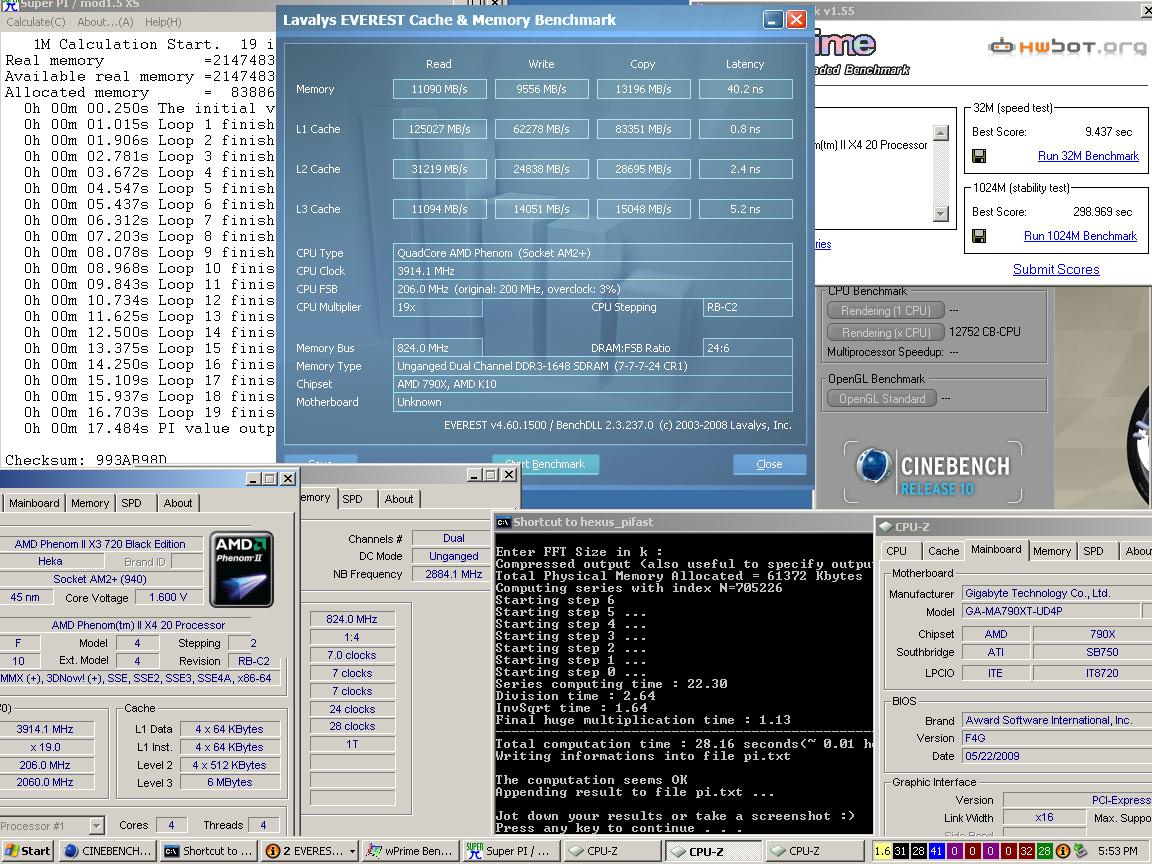Click save icon beside Run 32M Benchmark
The height and width of the screenshot is (864, 1152).
coord(979,156)
